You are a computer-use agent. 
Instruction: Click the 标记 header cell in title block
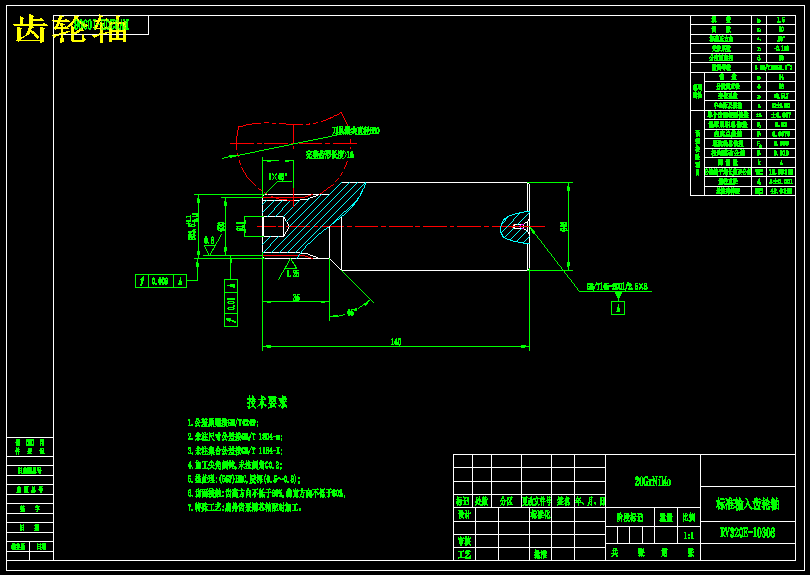point(463,501)
